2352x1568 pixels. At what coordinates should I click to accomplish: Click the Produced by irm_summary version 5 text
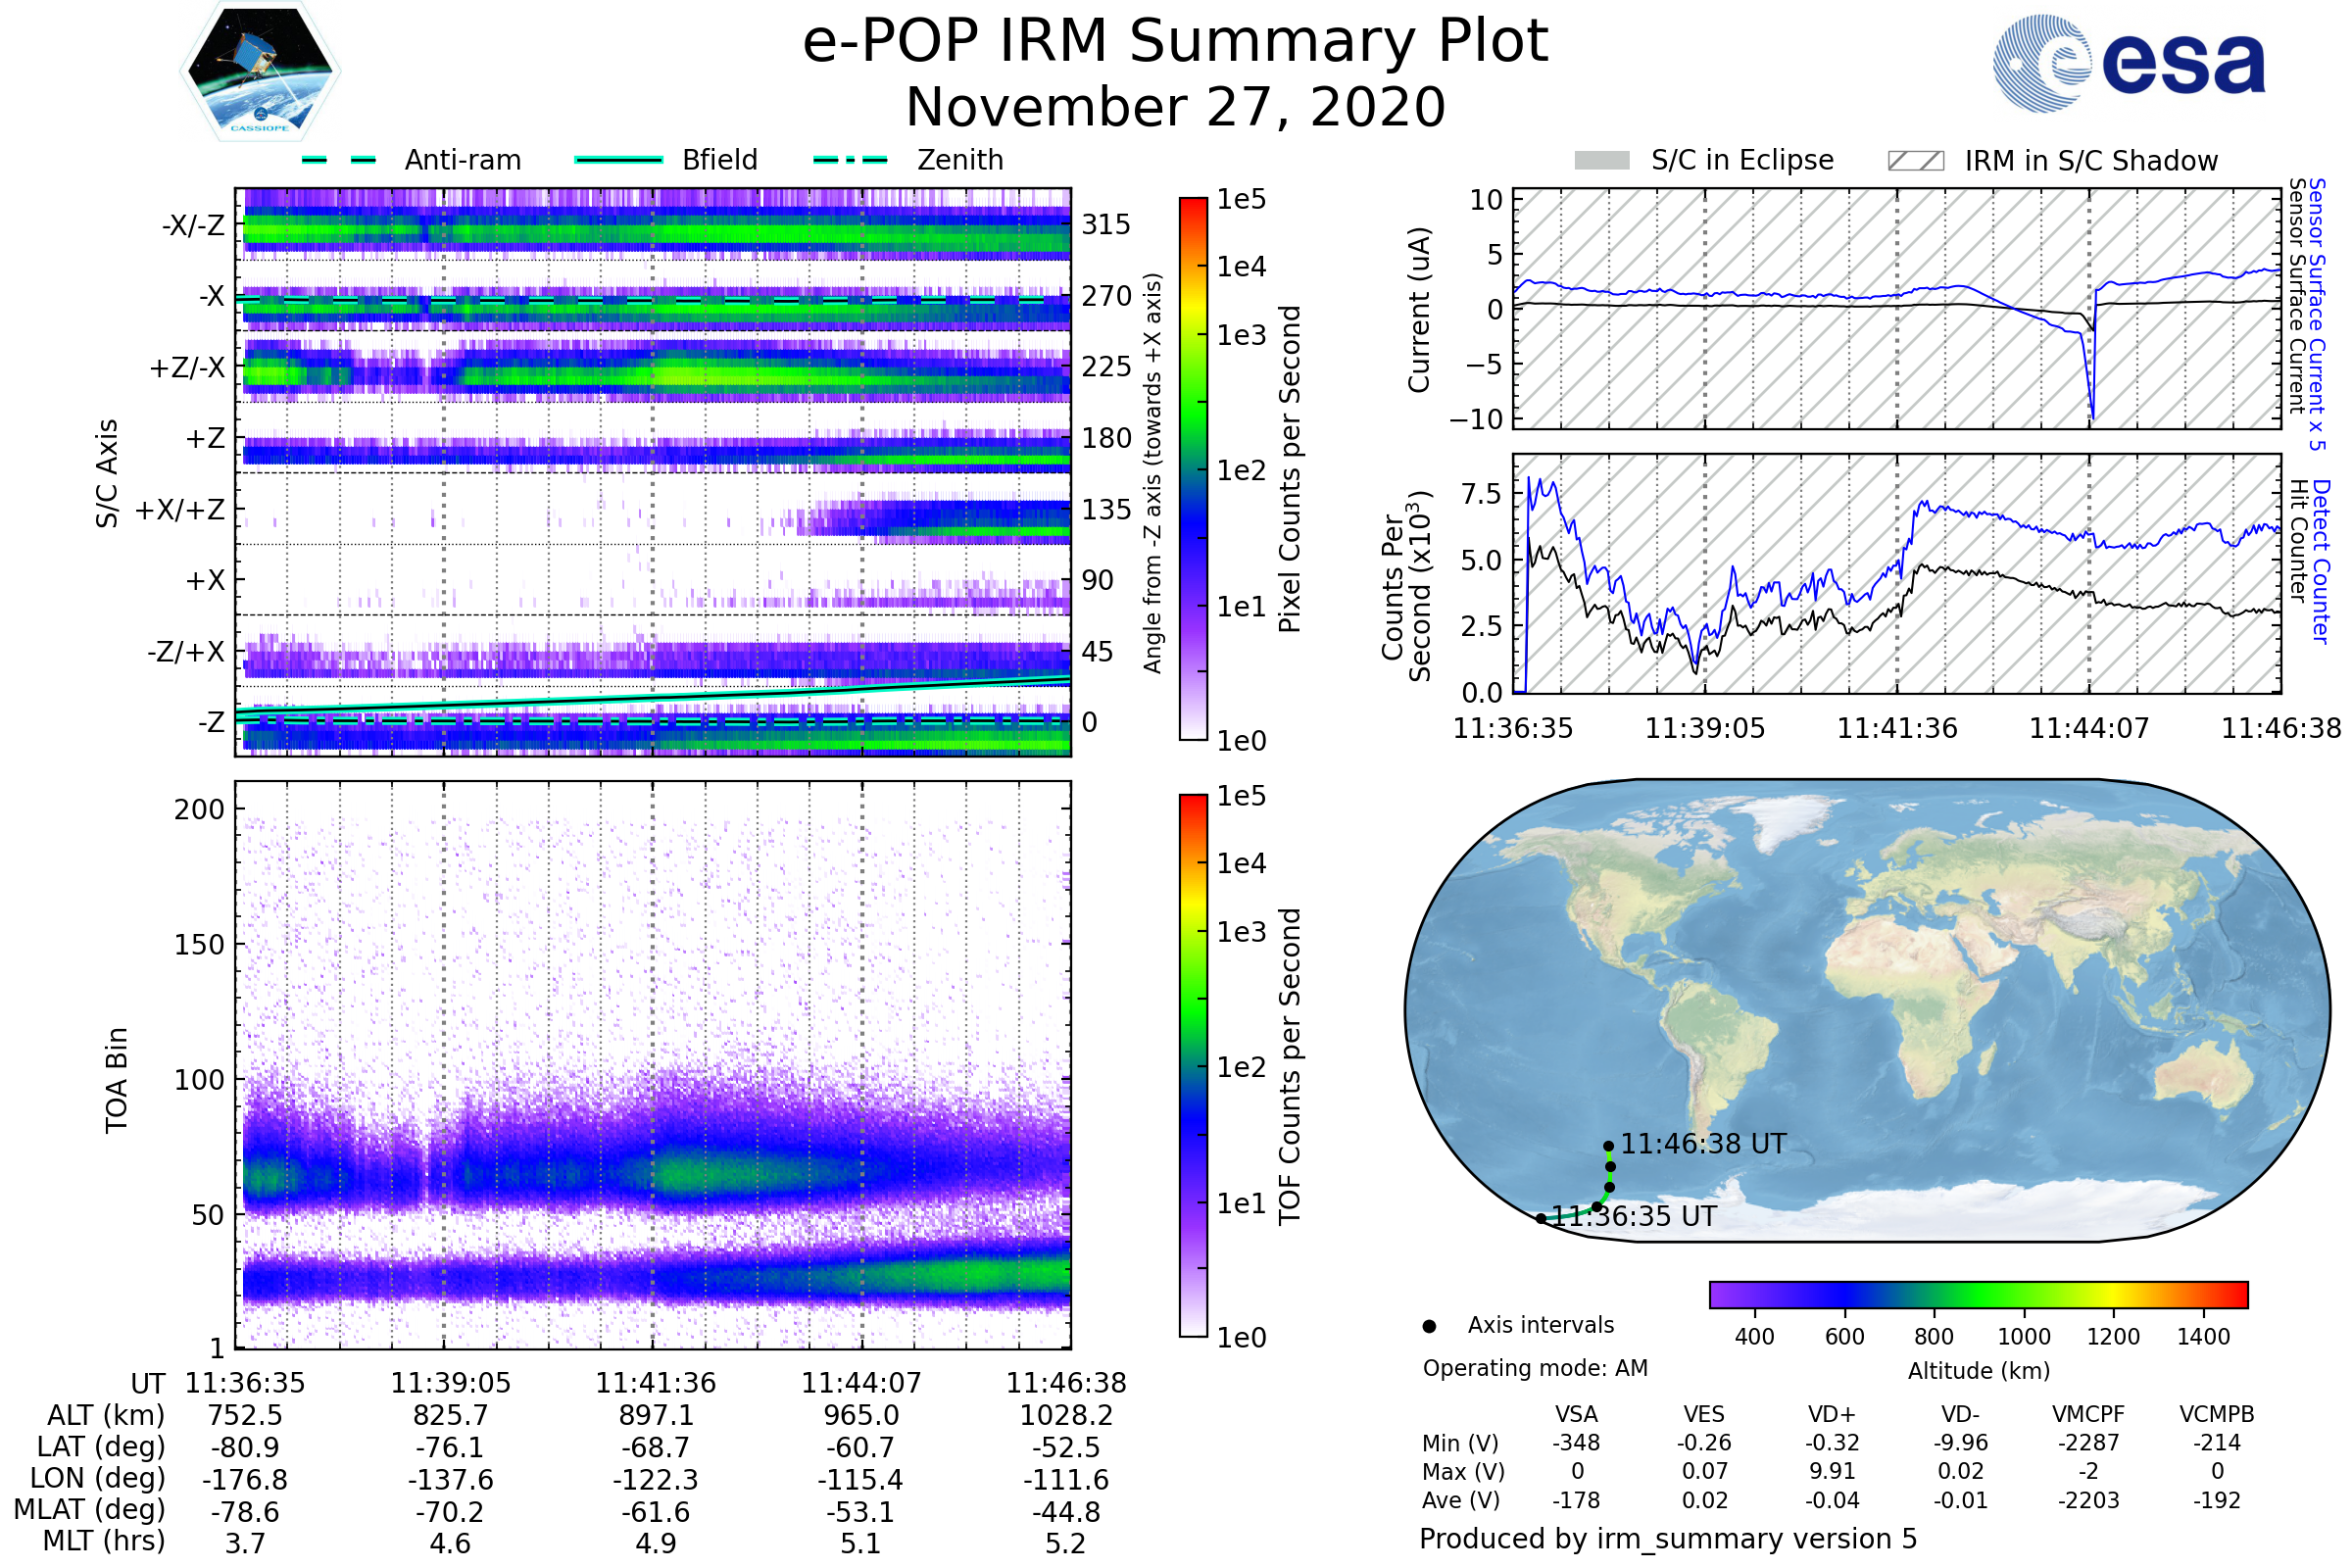click(x=1668, y=1538)
